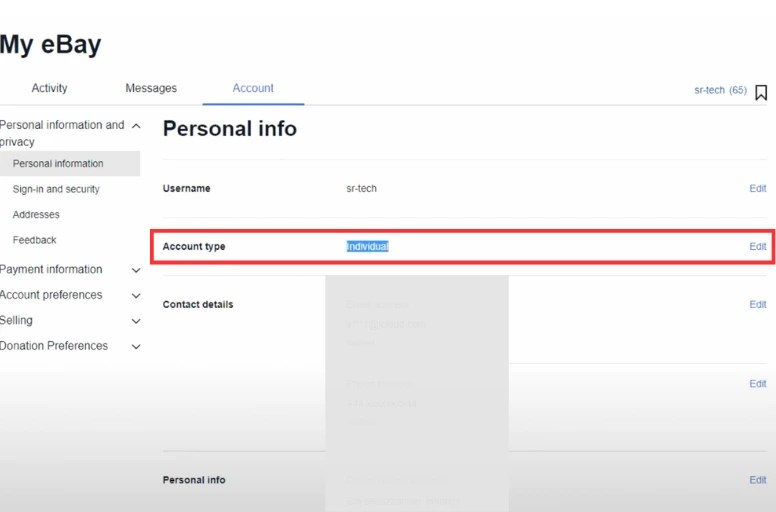Expand the Account preferences section

point(136,295)
